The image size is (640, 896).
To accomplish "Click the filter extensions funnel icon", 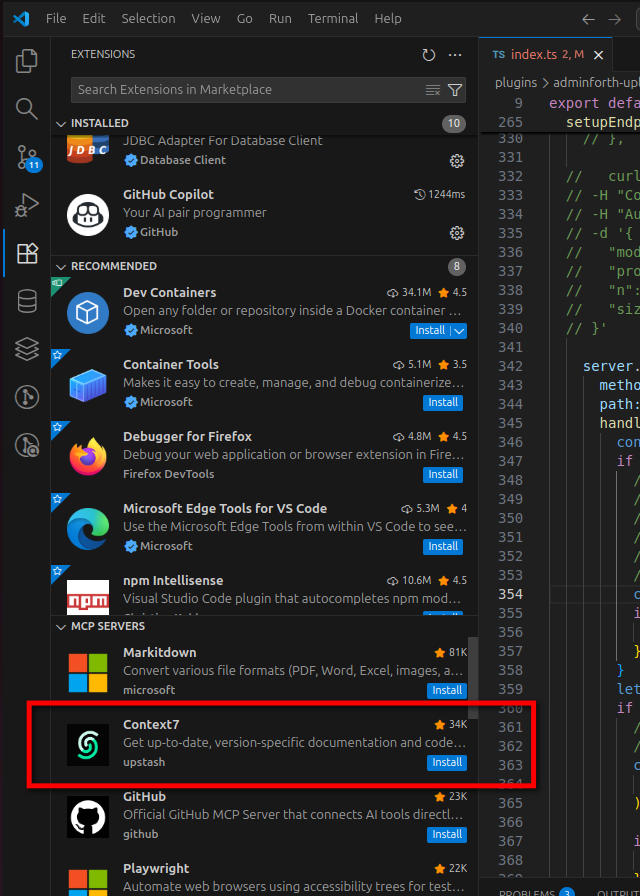I will tap(456, 90).
